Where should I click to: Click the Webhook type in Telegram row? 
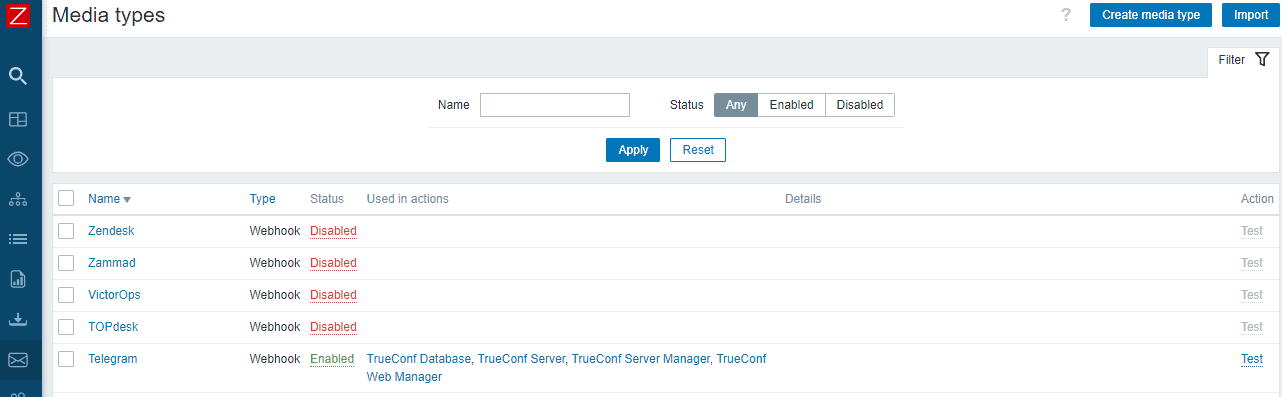274,359
